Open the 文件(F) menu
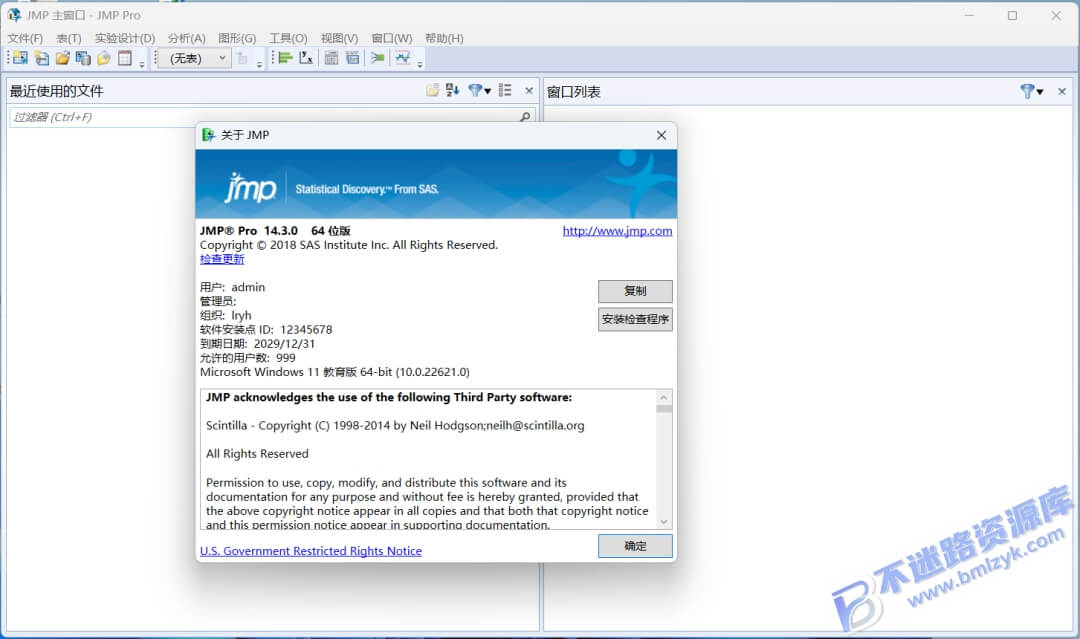1080x639 pixels. coord(25,39)
